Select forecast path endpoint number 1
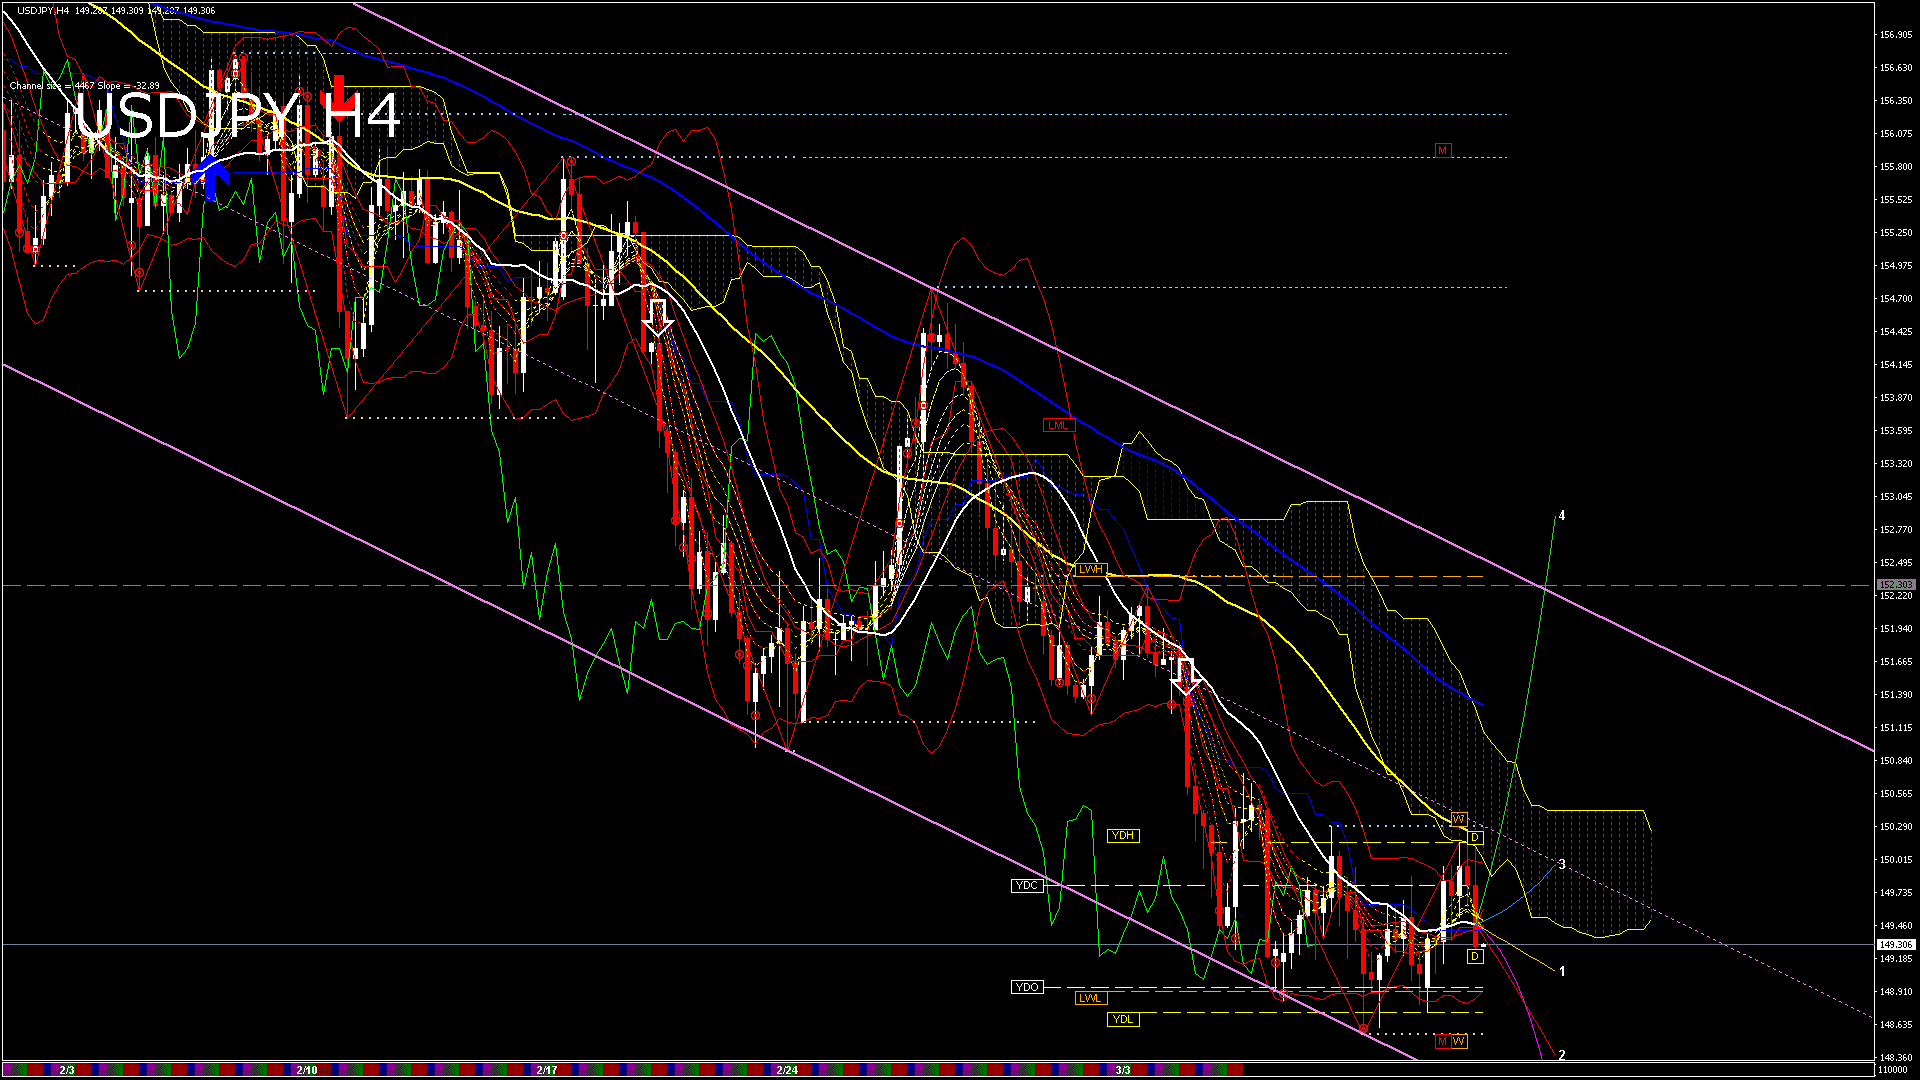This screenshot has height=1080, width=1920. click(x=1562, y=971)
